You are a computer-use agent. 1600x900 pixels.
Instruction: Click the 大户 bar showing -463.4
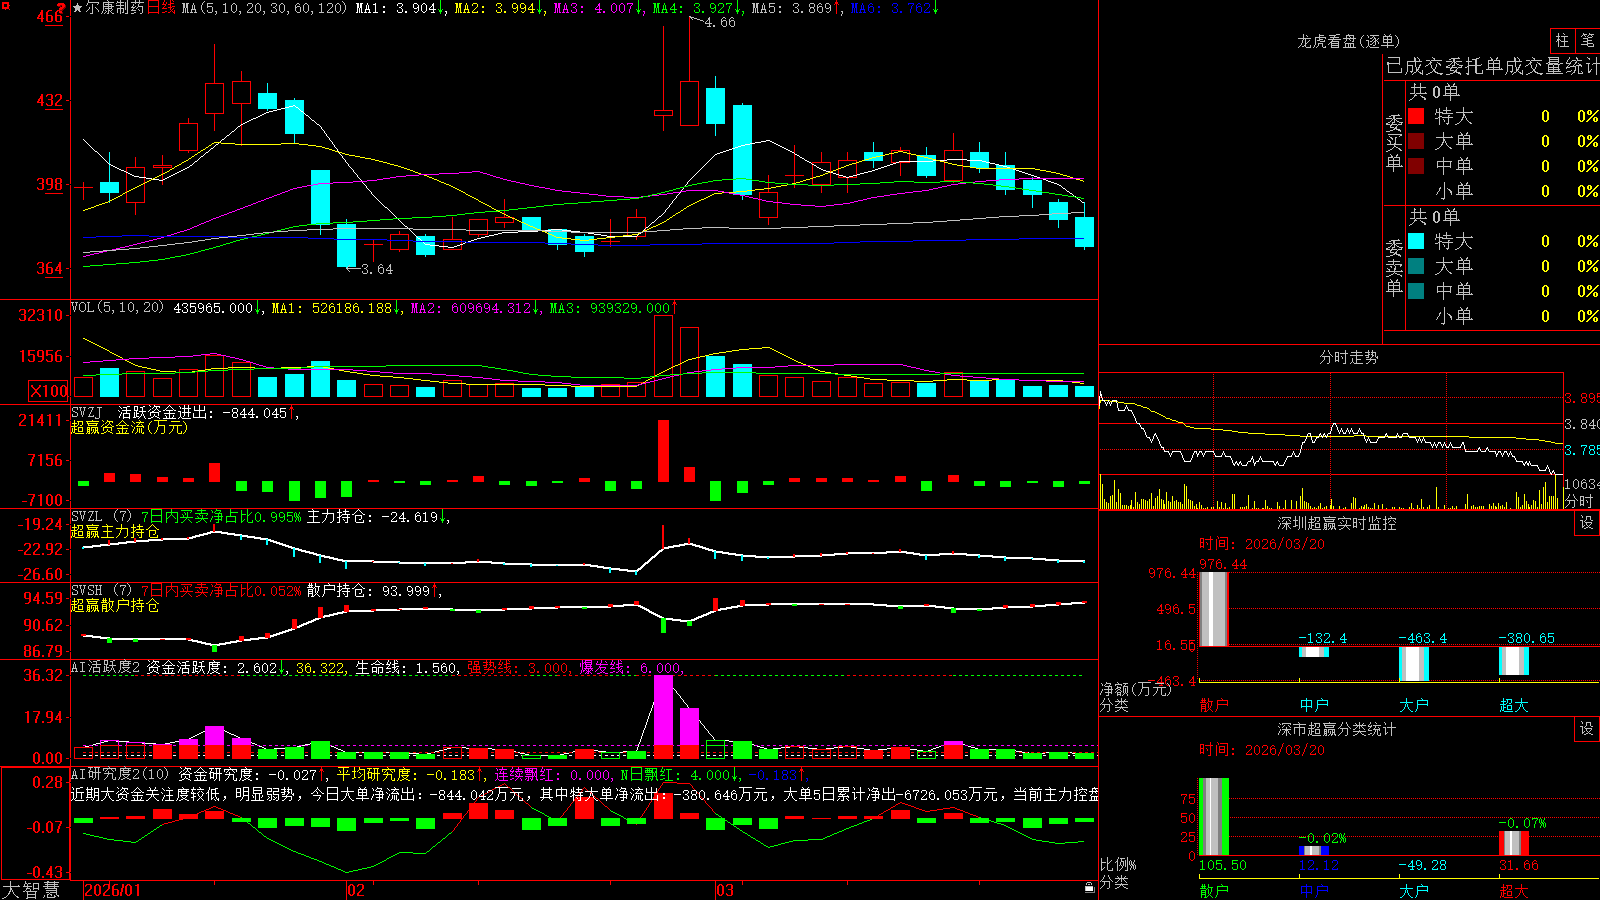point(1414,664)
